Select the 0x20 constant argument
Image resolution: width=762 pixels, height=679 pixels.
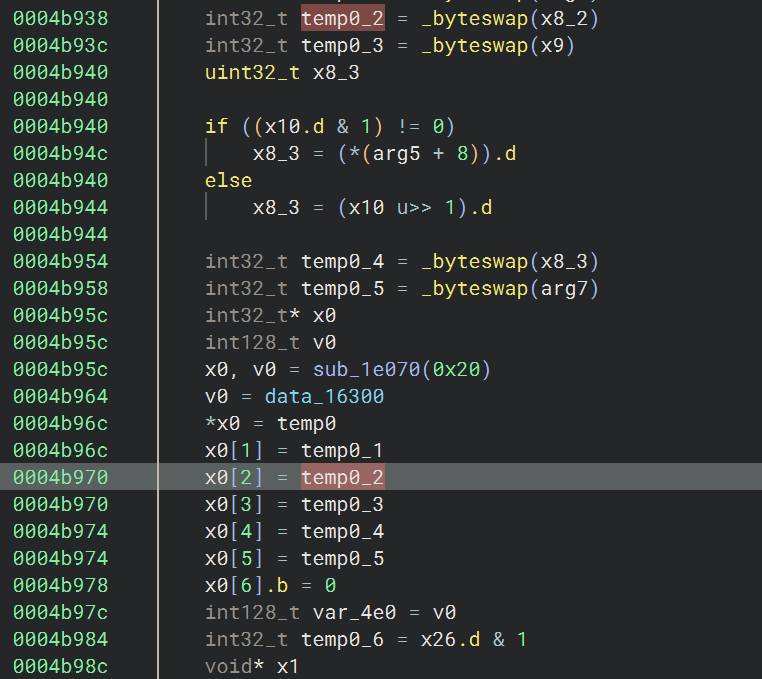pyautogui.click(x=466, y=370)
